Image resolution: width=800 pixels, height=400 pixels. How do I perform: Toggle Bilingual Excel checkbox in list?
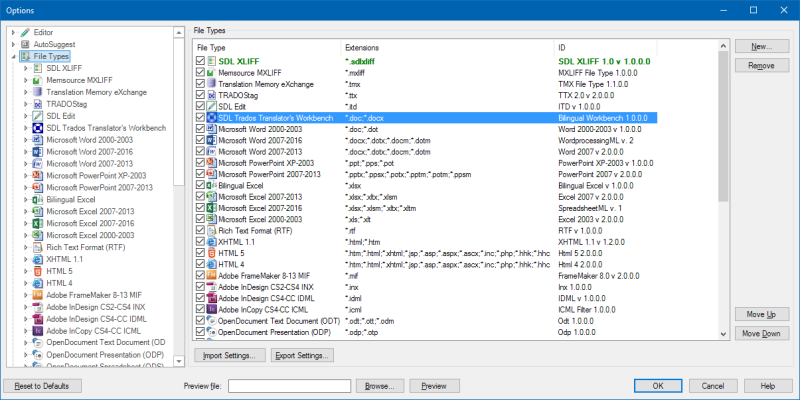click(201, 186)
